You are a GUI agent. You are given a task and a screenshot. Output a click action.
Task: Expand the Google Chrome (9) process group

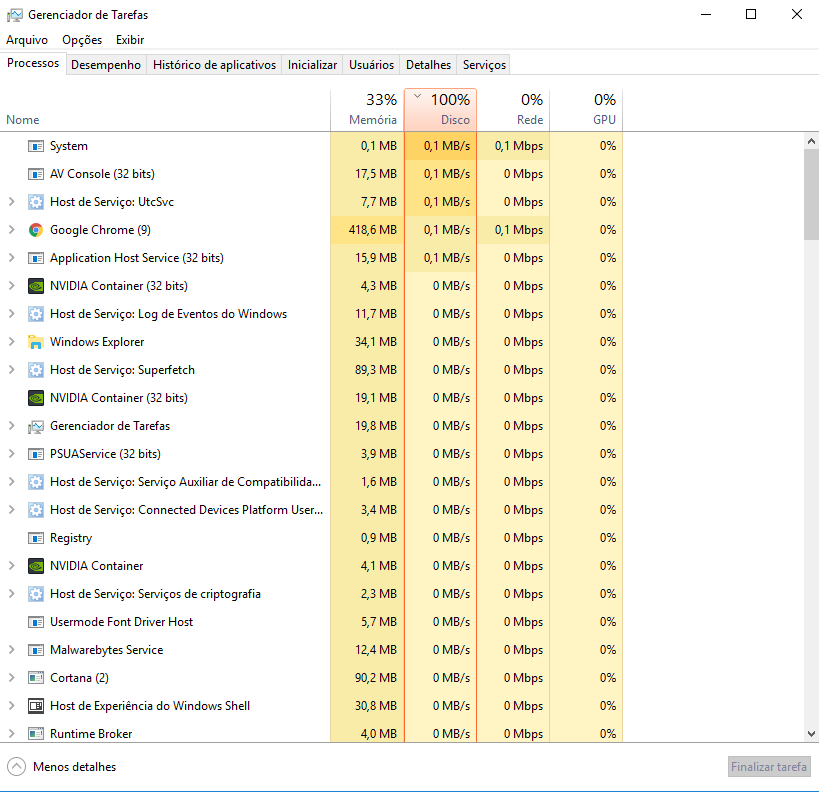(x=11, y=230)
